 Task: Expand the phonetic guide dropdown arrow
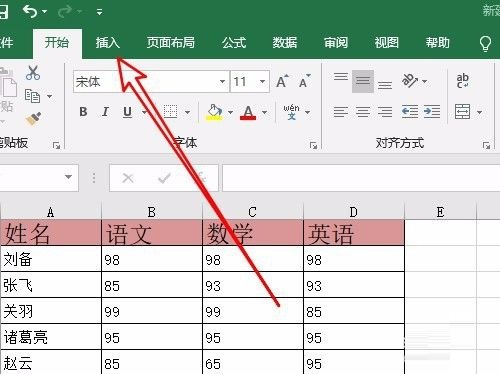307,112
